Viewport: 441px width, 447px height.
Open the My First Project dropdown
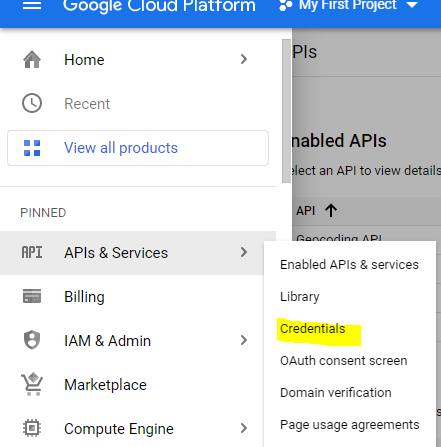[x=348, y=5]
